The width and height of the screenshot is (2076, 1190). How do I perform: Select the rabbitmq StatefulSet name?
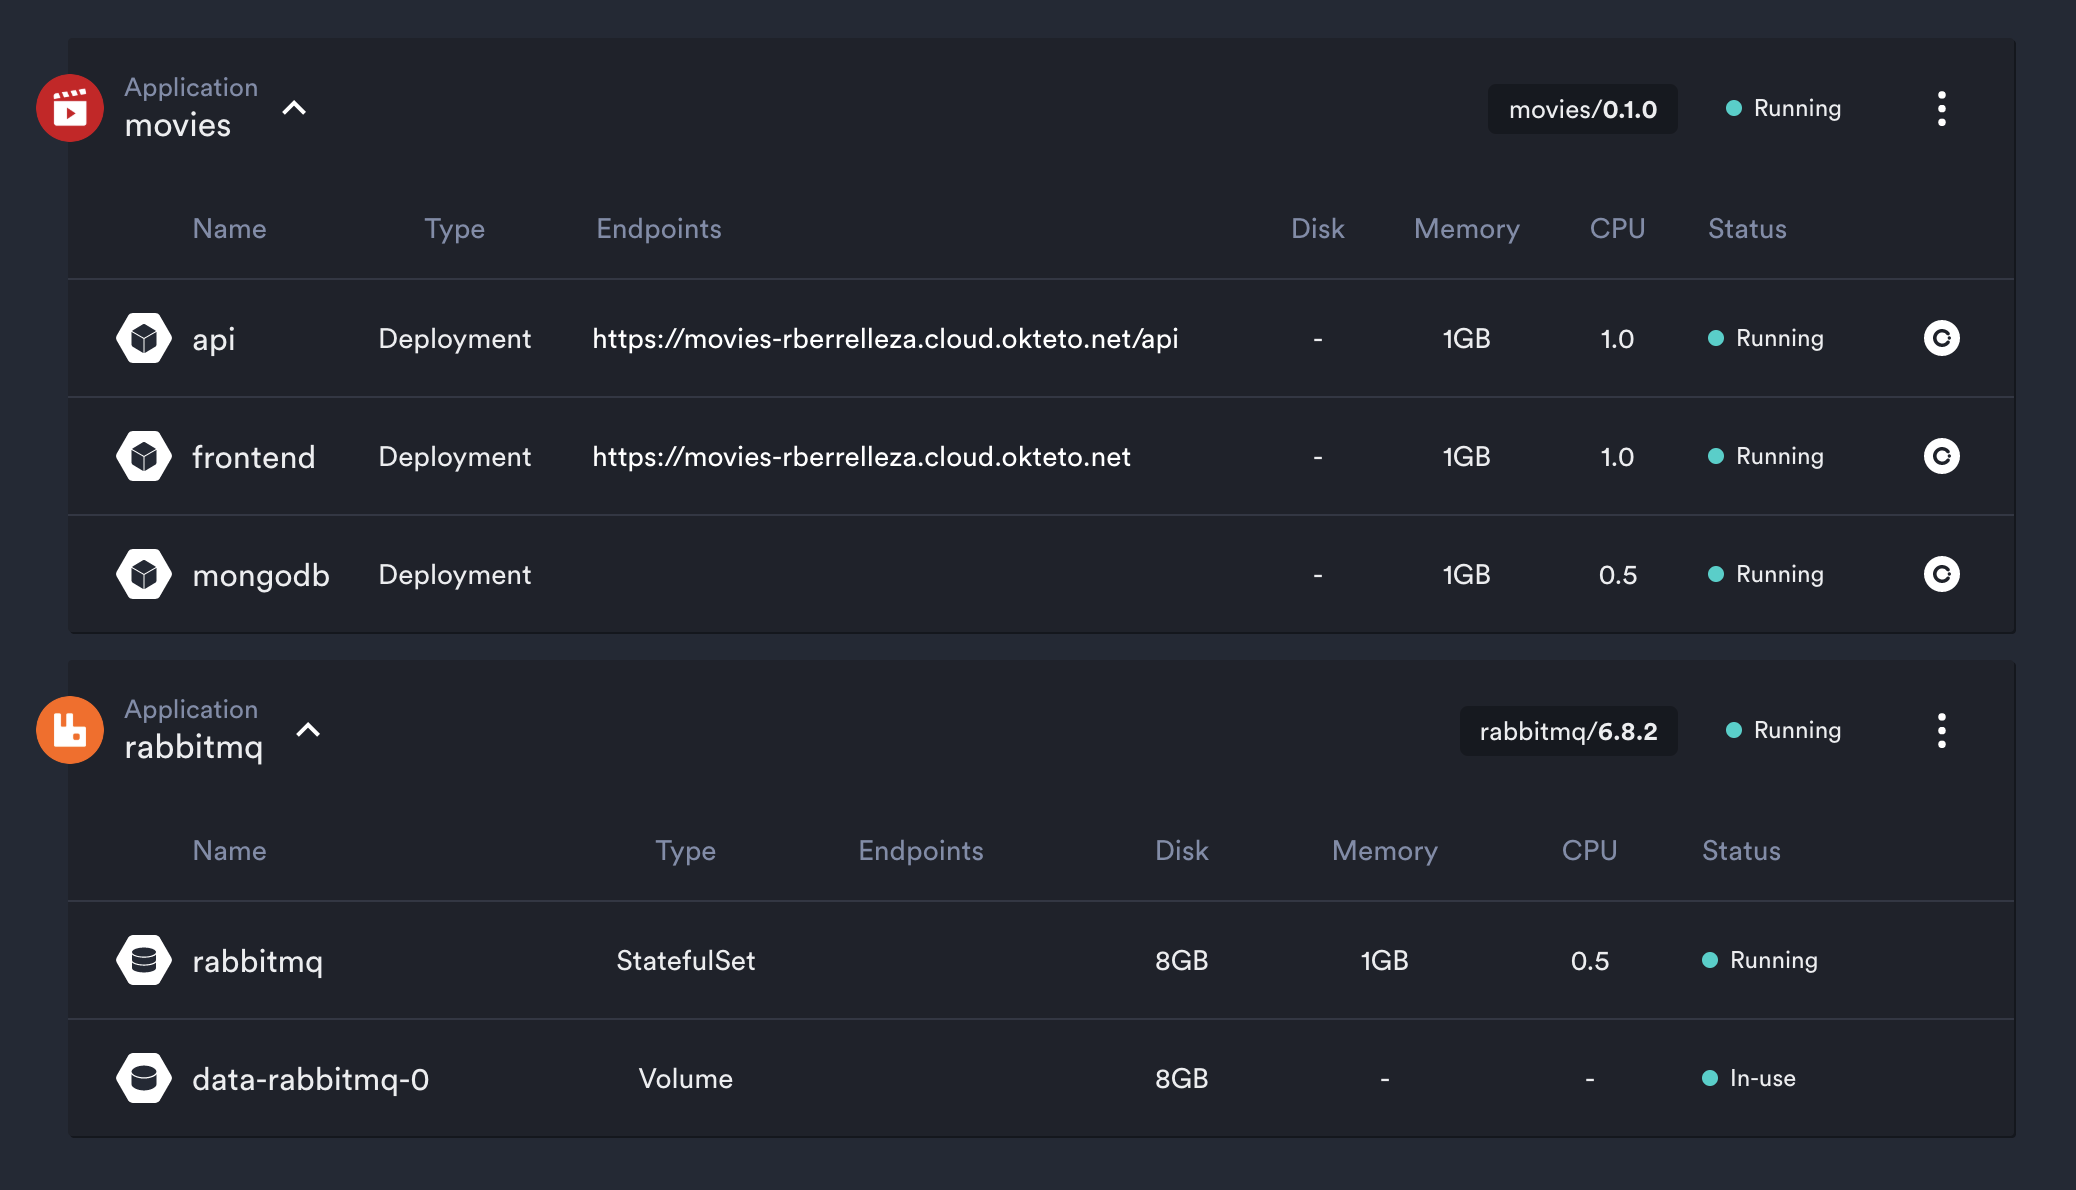coord(258,962)
